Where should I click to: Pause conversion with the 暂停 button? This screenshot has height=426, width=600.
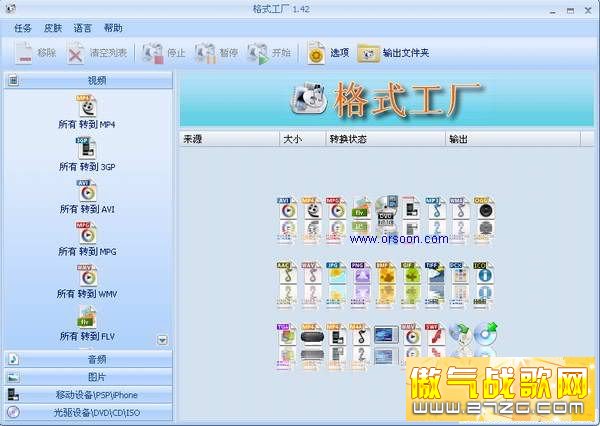click(x=216, y=53)
